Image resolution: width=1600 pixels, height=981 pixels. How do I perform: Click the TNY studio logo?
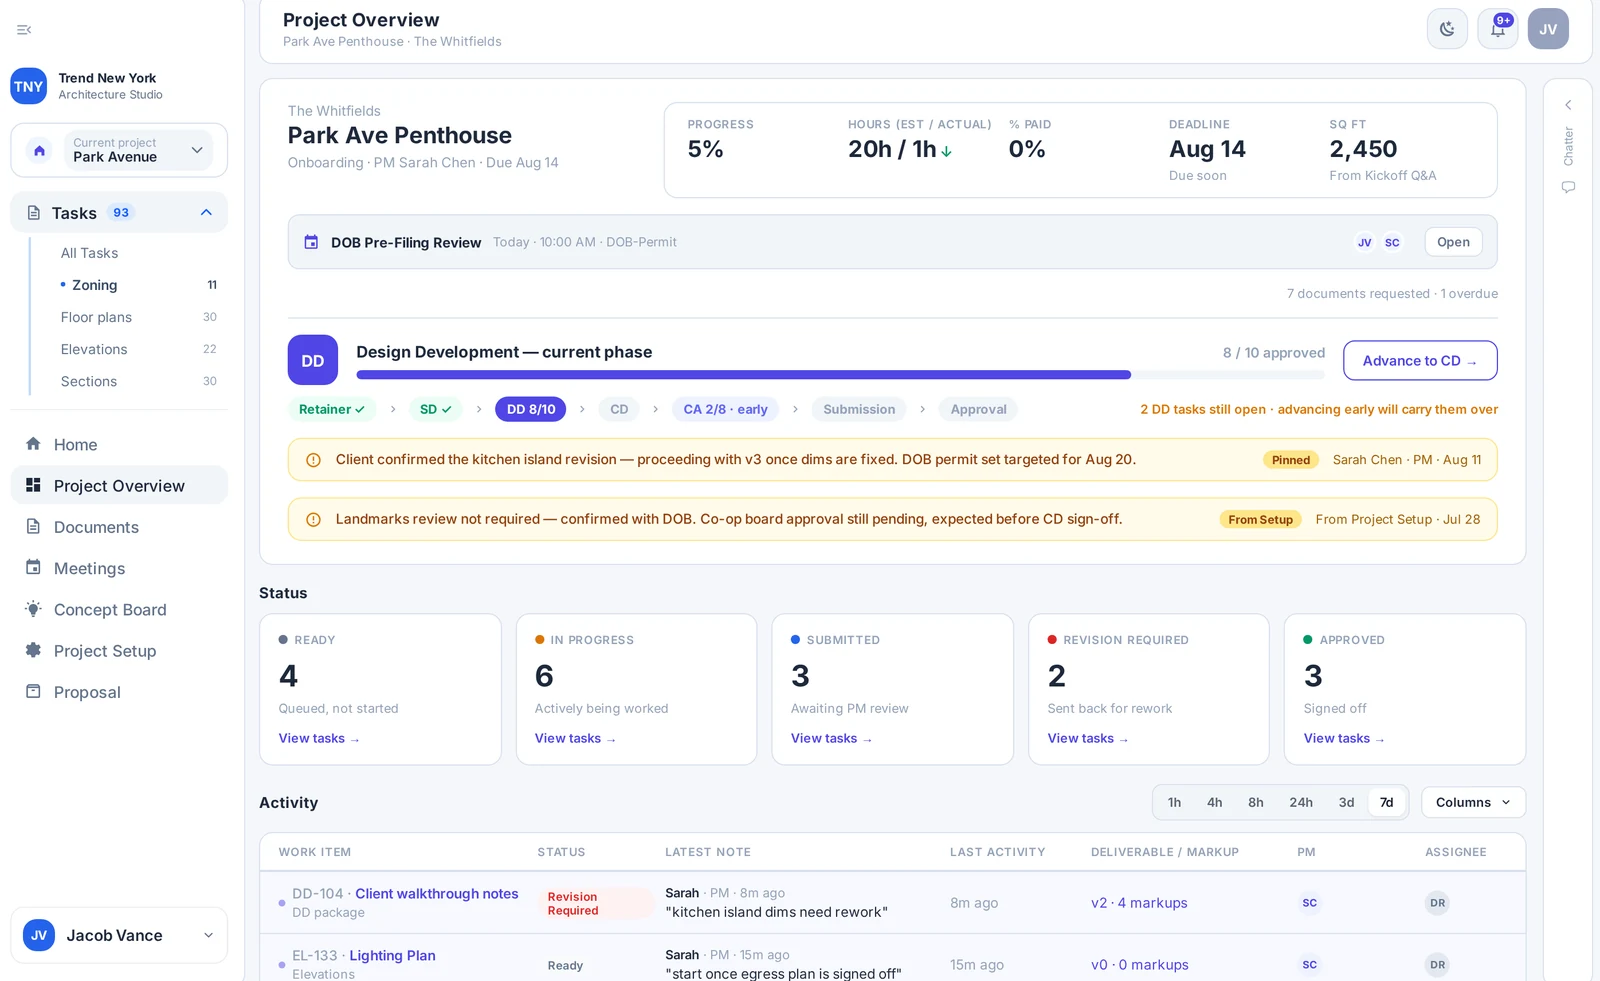[x=29, y=86]
